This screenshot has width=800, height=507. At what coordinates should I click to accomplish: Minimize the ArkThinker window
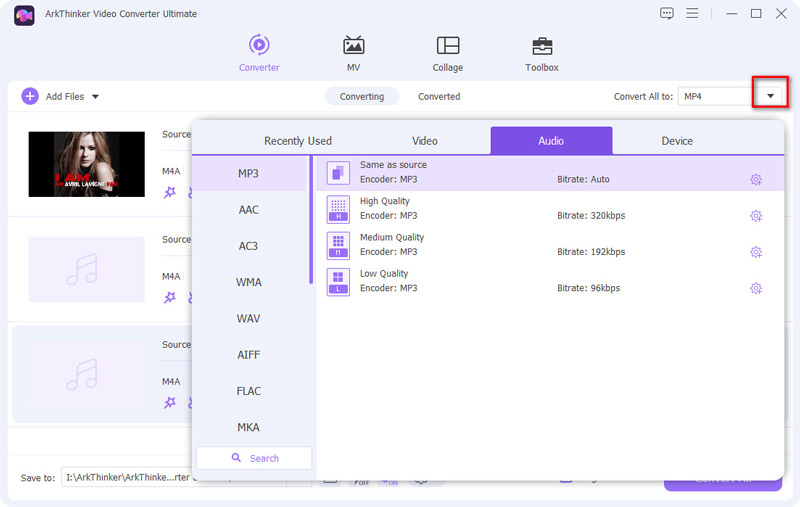pos(732,14)
